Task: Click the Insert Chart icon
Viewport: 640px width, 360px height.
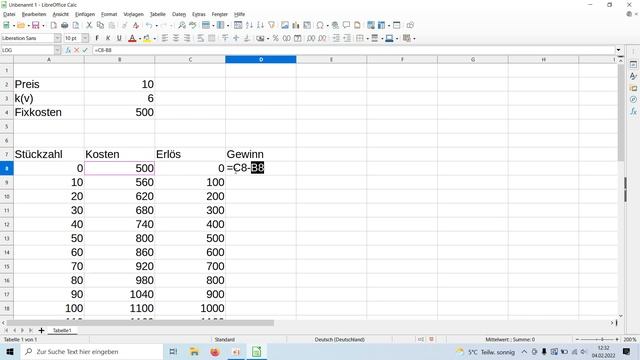Action: click(x=296, y=25)
